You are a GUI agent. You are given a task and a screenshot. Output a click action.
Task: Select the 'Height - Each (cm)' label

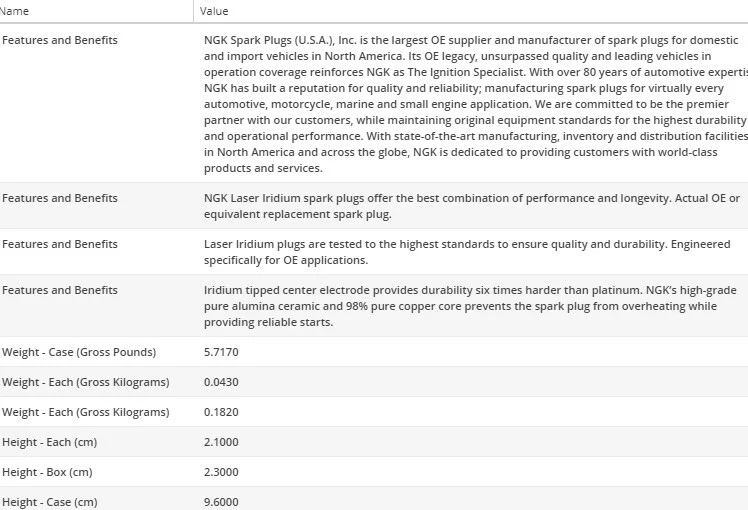pos(49,442)
